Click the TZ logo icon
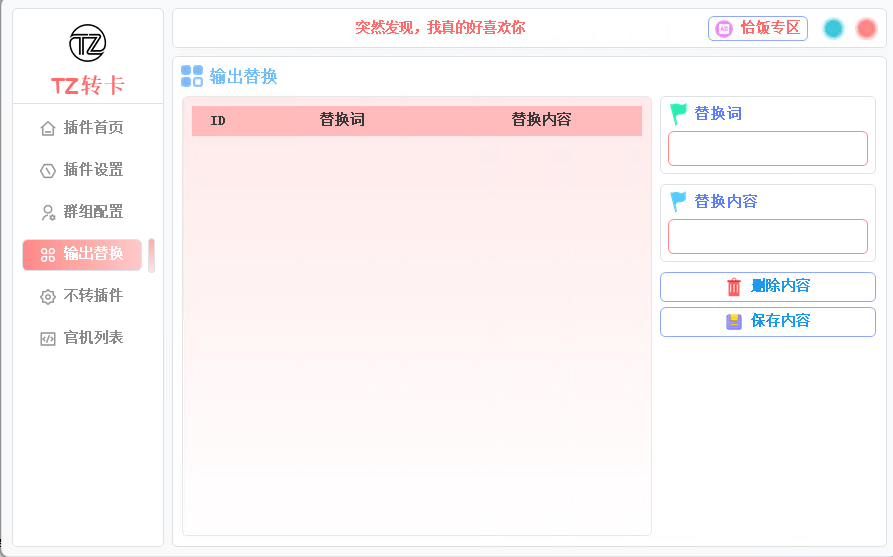Image resolution: width=893 pixels, height=557 pixels. [88, 43]
